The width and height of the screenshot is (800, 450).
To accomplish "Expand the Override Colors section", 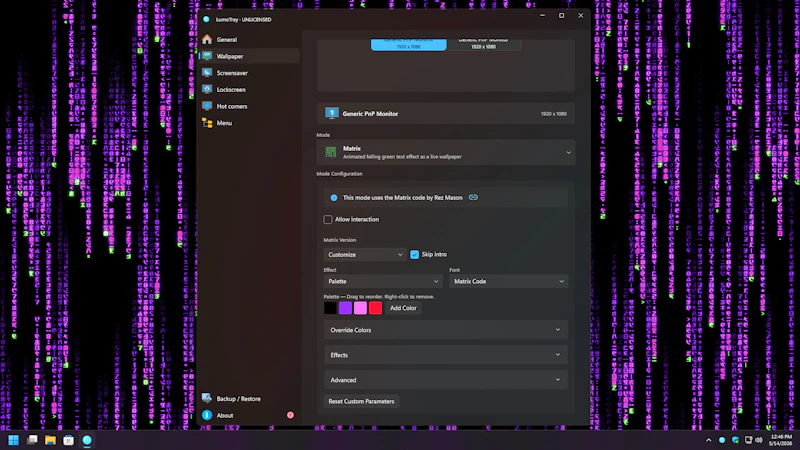I will click(446, 330).
